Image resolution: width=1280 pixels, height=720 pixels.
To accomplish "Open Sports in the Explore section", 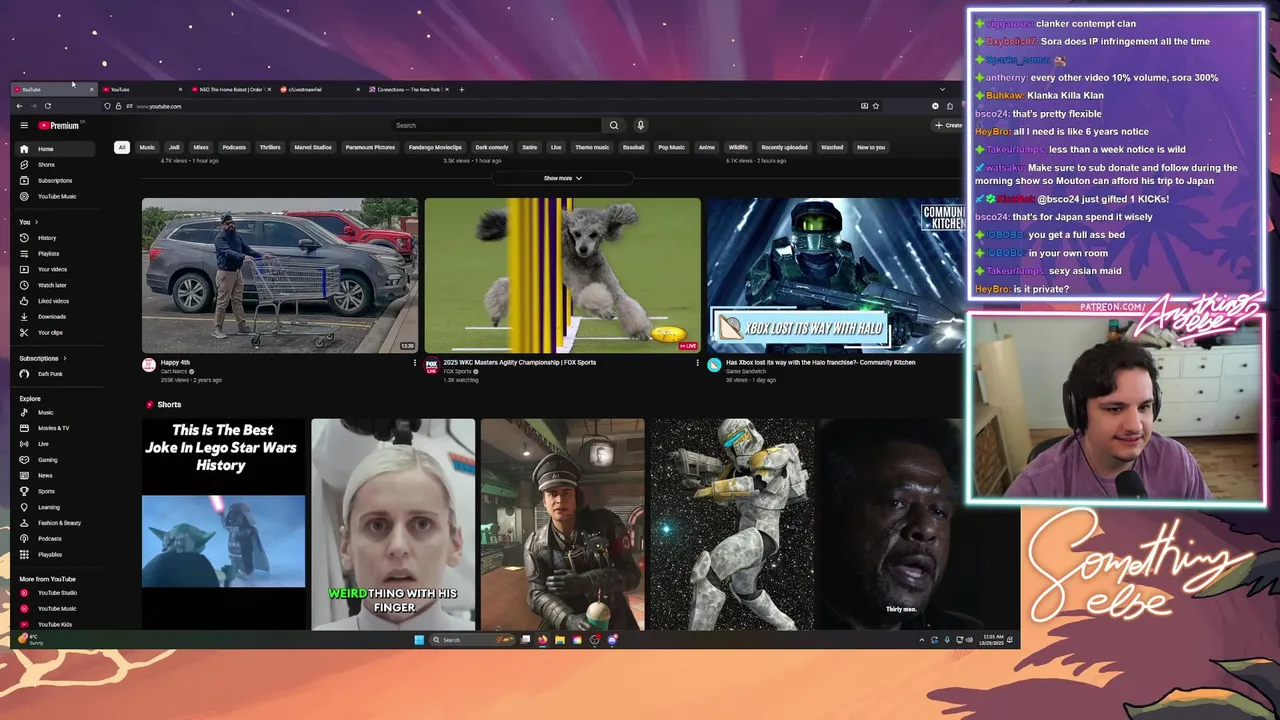I will point(56,491).
